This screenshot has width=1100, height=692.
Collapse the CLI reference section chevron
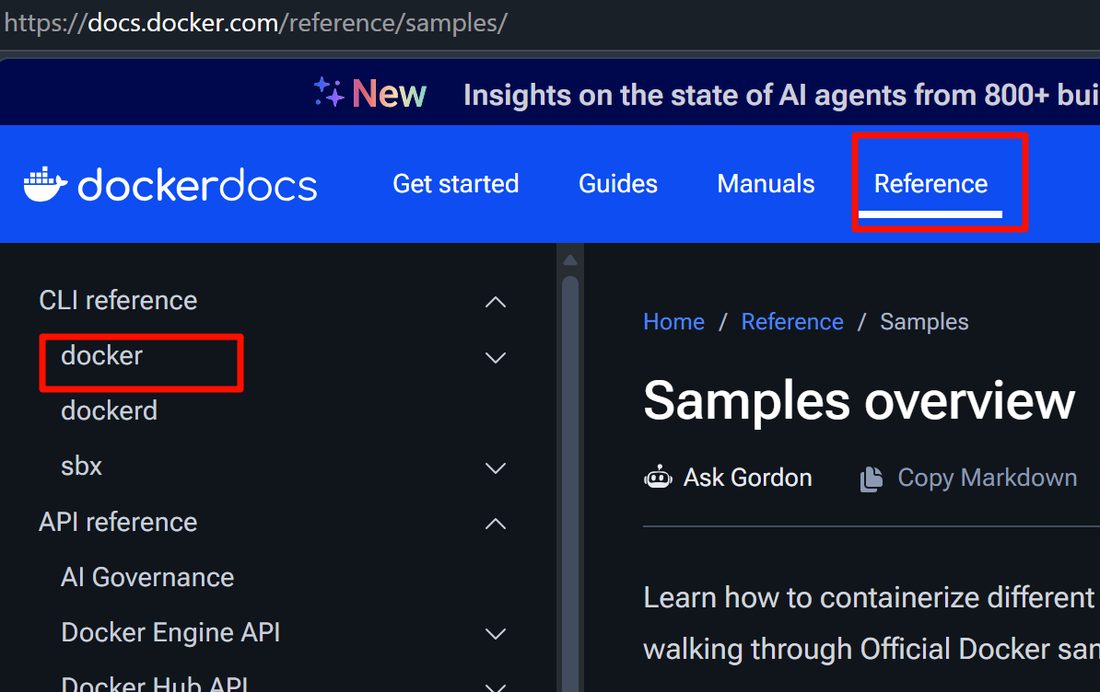click(495, 302)
